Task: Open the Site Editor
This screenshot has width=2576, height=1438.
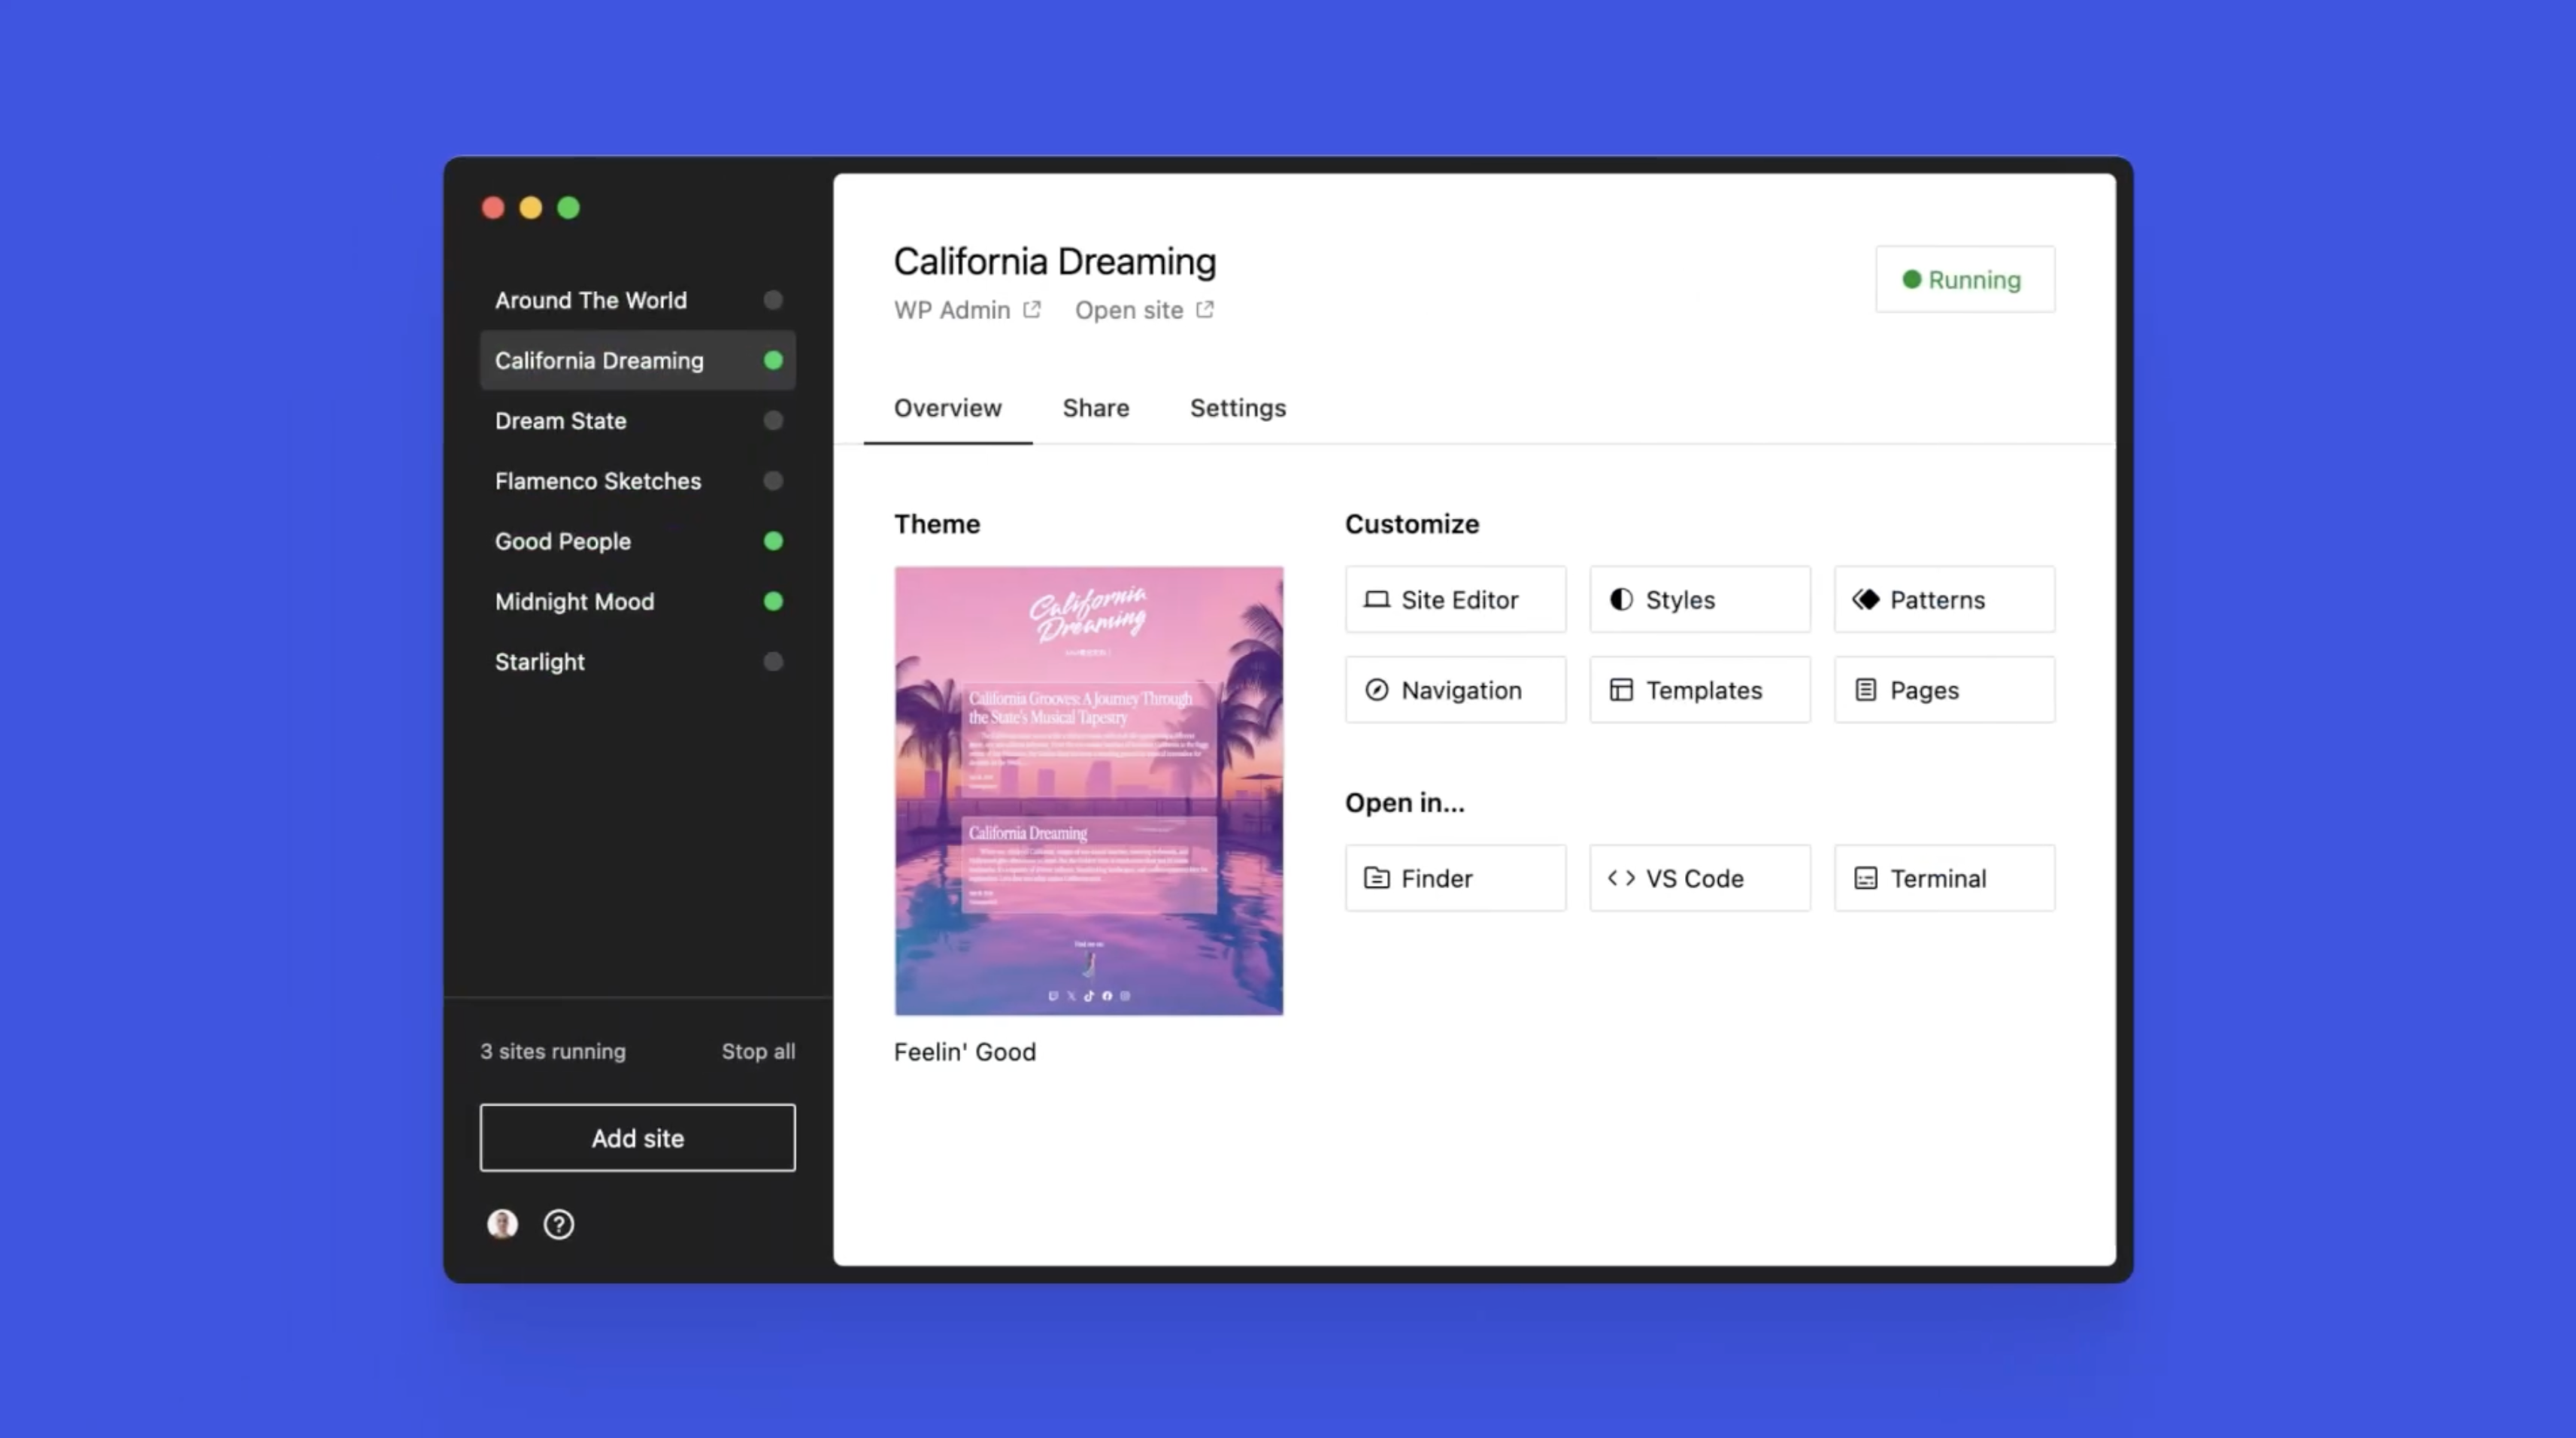Action: point(1455,599)
